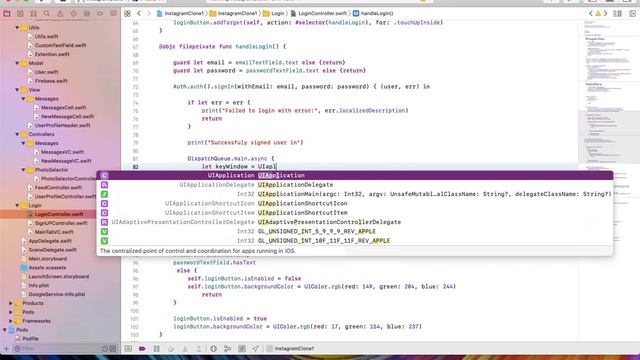This screenshot has height=360, width=640.
Task: Toggle breakpoints activation in debug bar
Action: [142, 349]
